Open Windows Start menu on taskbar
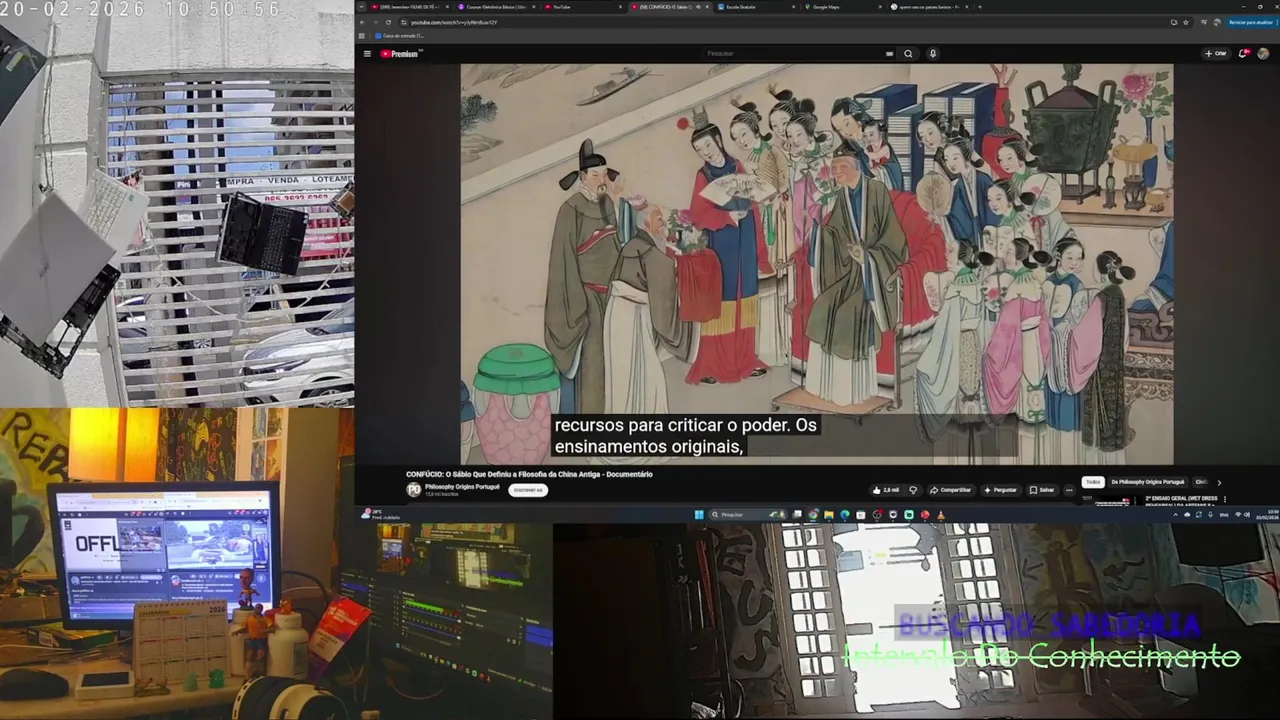1280x720 pixels. pyautogui.click(x=699, y=515)
